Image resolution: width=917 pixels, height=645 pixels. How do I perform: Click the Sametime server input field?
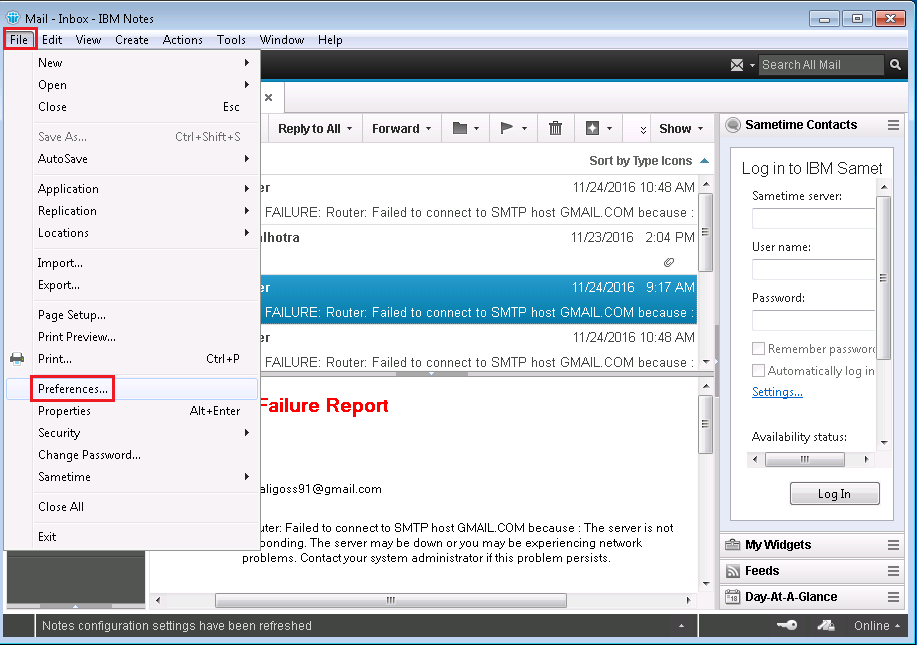[813, 218]
